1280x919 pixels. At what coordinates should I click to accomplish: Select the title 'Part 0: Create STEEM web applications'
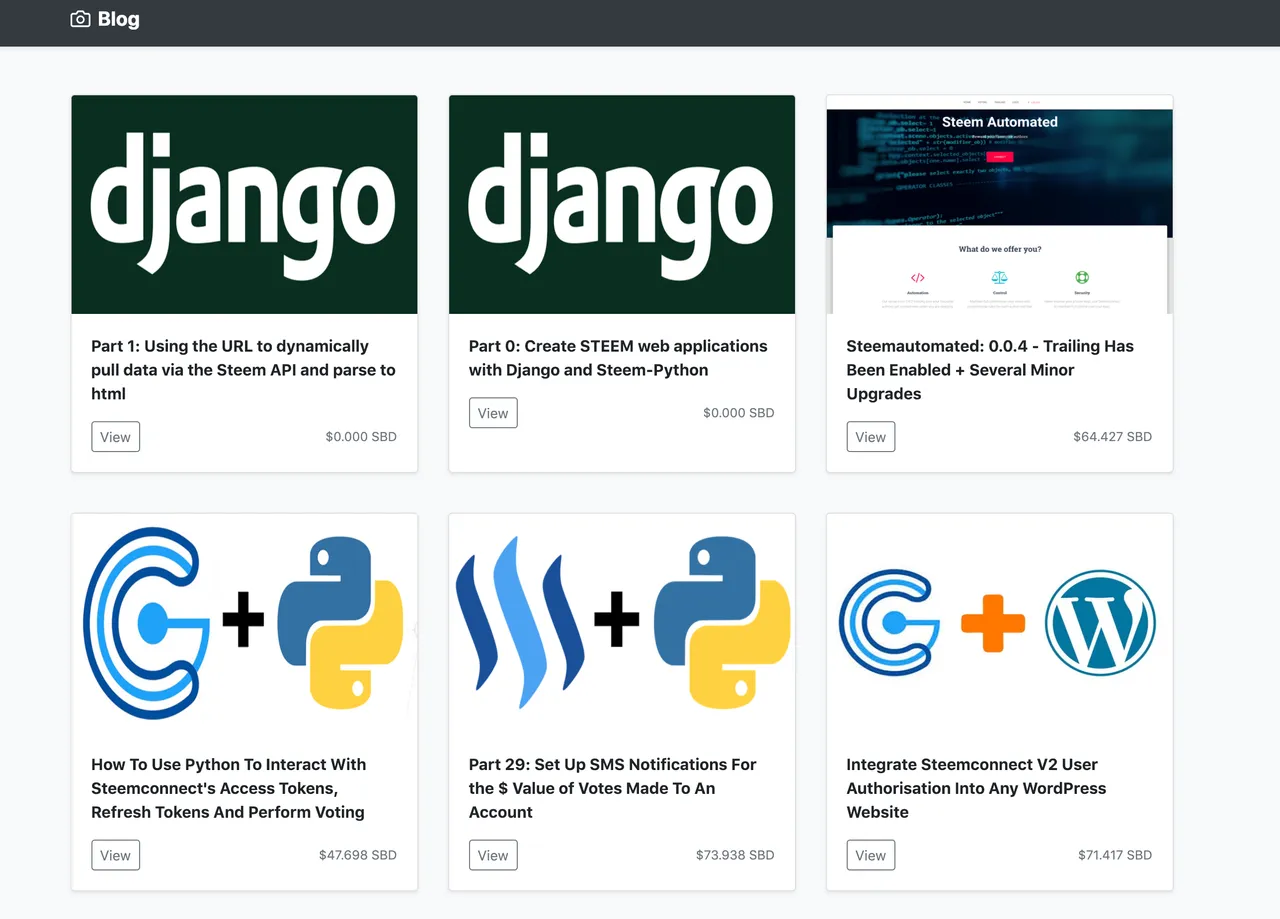(x=618, y=358)
